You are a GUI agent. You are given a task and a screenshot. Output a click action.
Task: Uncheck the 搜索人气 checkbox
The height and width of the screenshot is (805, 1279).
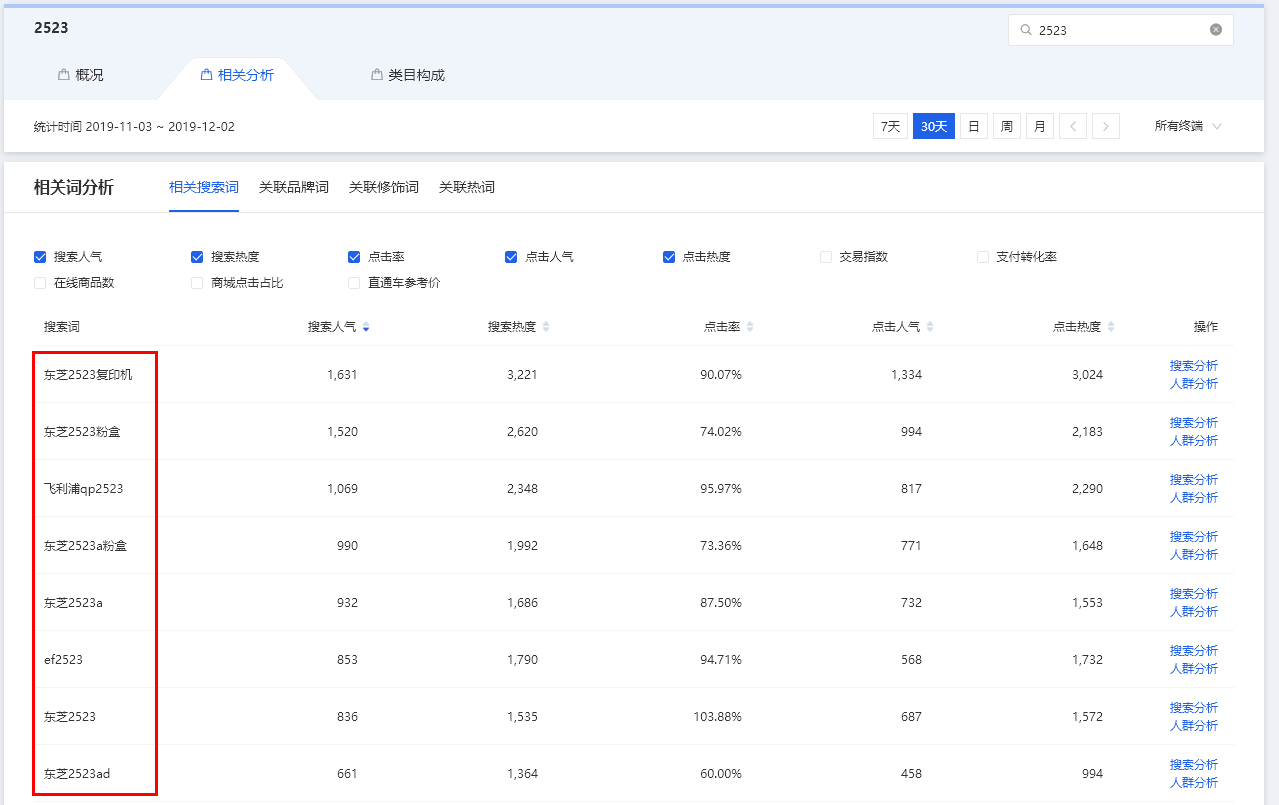[40, 257]
